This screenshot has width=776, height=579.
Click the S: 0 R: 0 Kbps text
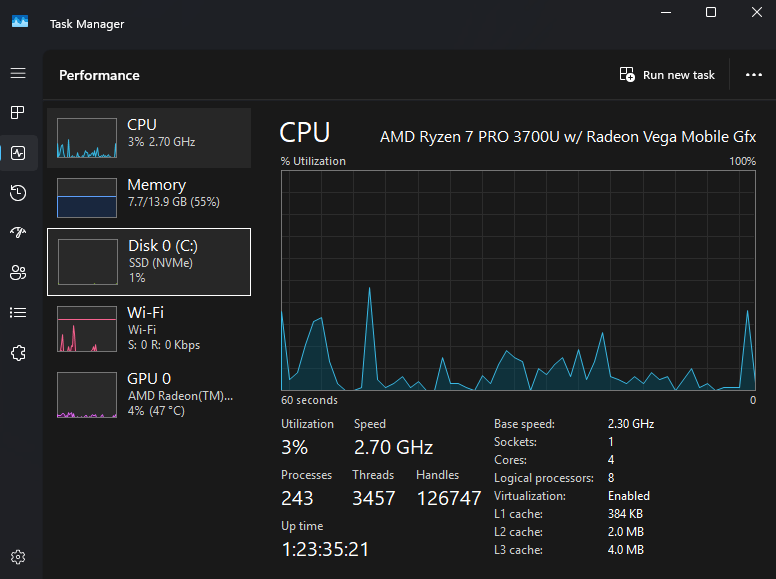pos(164,345)
